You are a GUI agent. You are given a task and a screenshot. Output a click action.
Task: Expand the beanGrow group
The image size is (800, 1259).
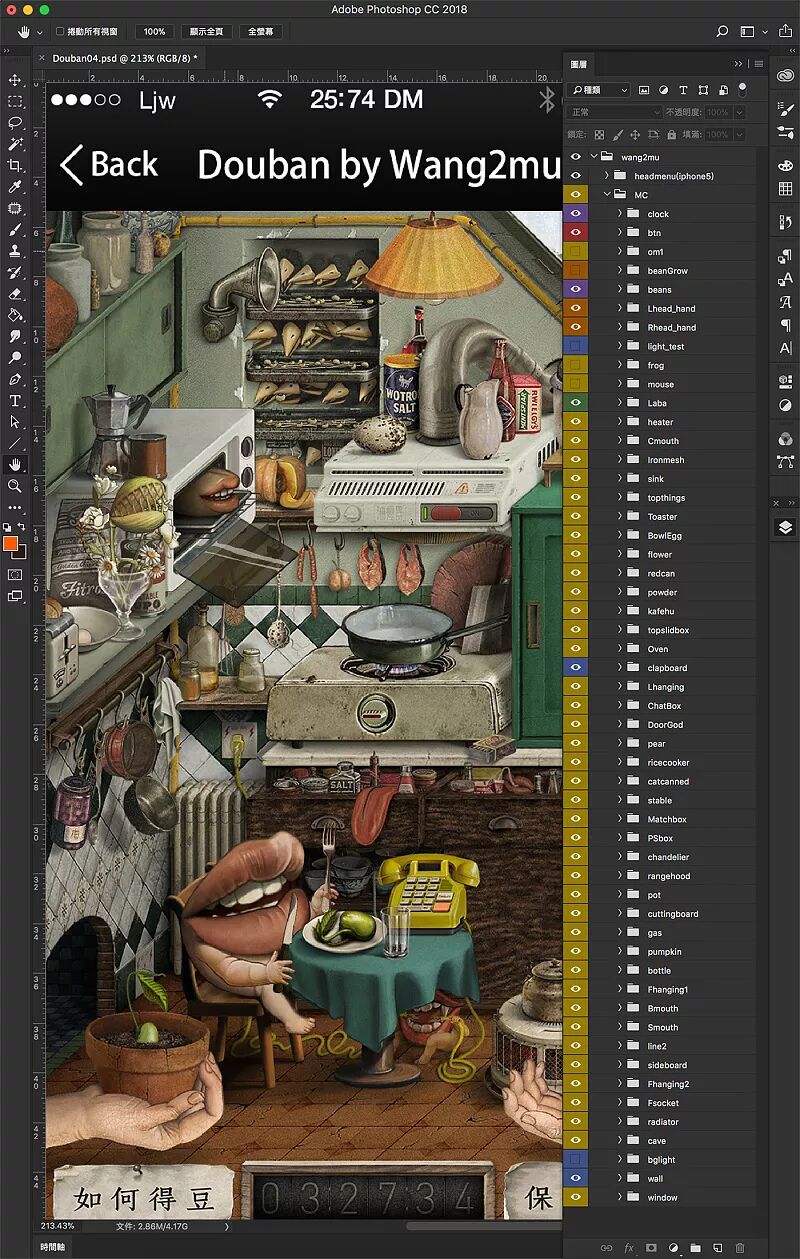point(620,271)
